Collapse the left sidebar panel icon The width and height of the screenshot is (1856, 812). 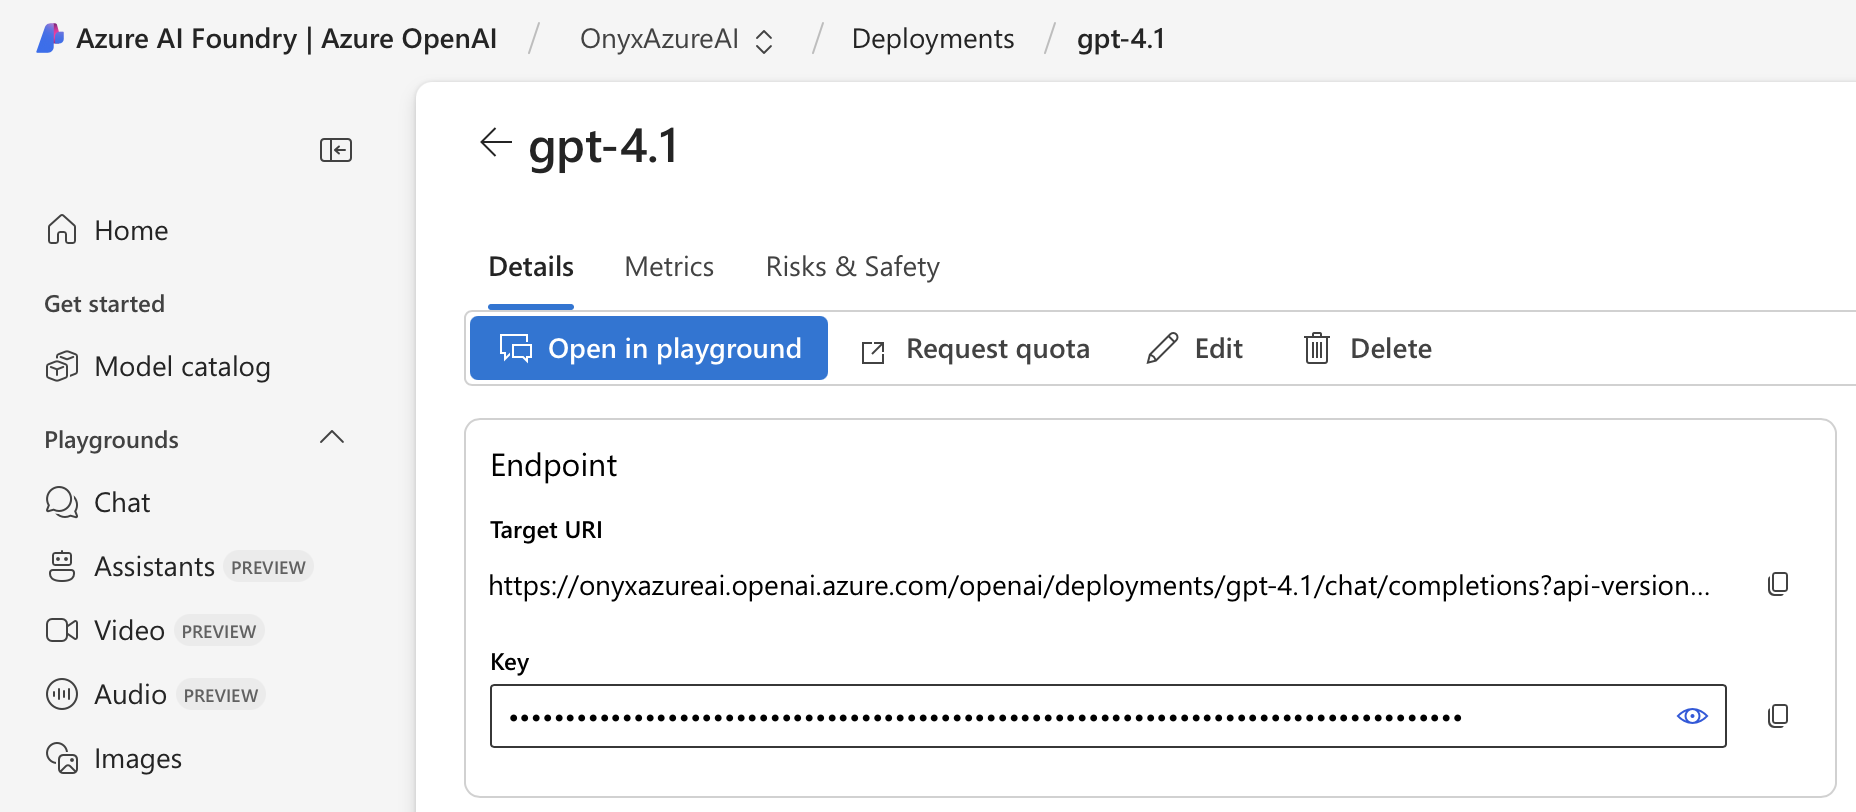tap(335, 150)
